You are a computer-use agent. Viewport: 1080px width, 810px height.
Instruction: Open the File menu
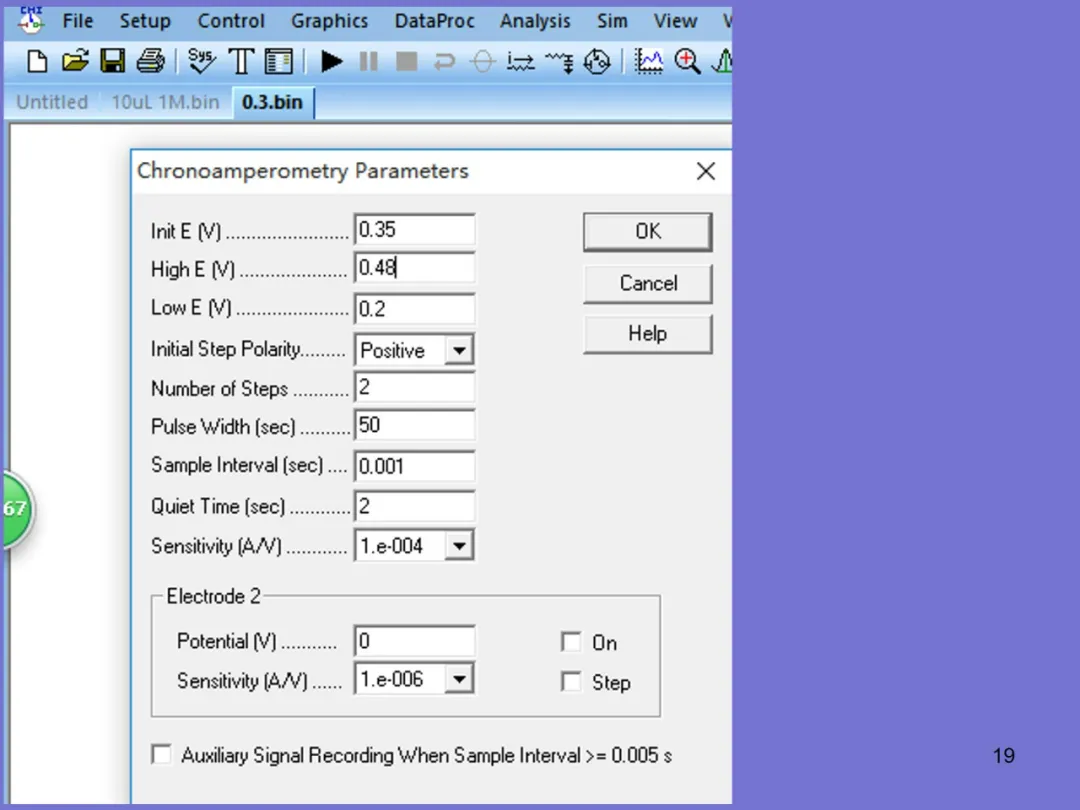tap(77, 21)
